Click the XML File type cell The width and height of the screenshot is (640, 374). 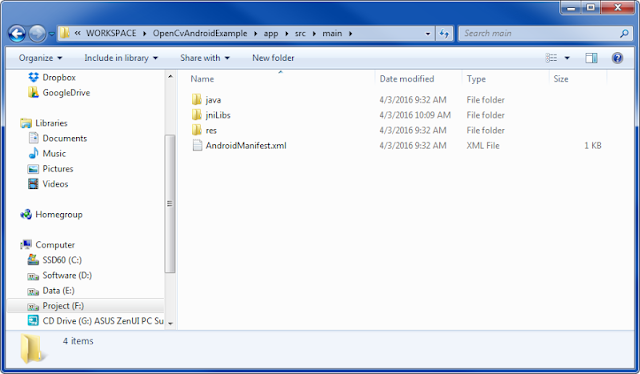(483, 146)
